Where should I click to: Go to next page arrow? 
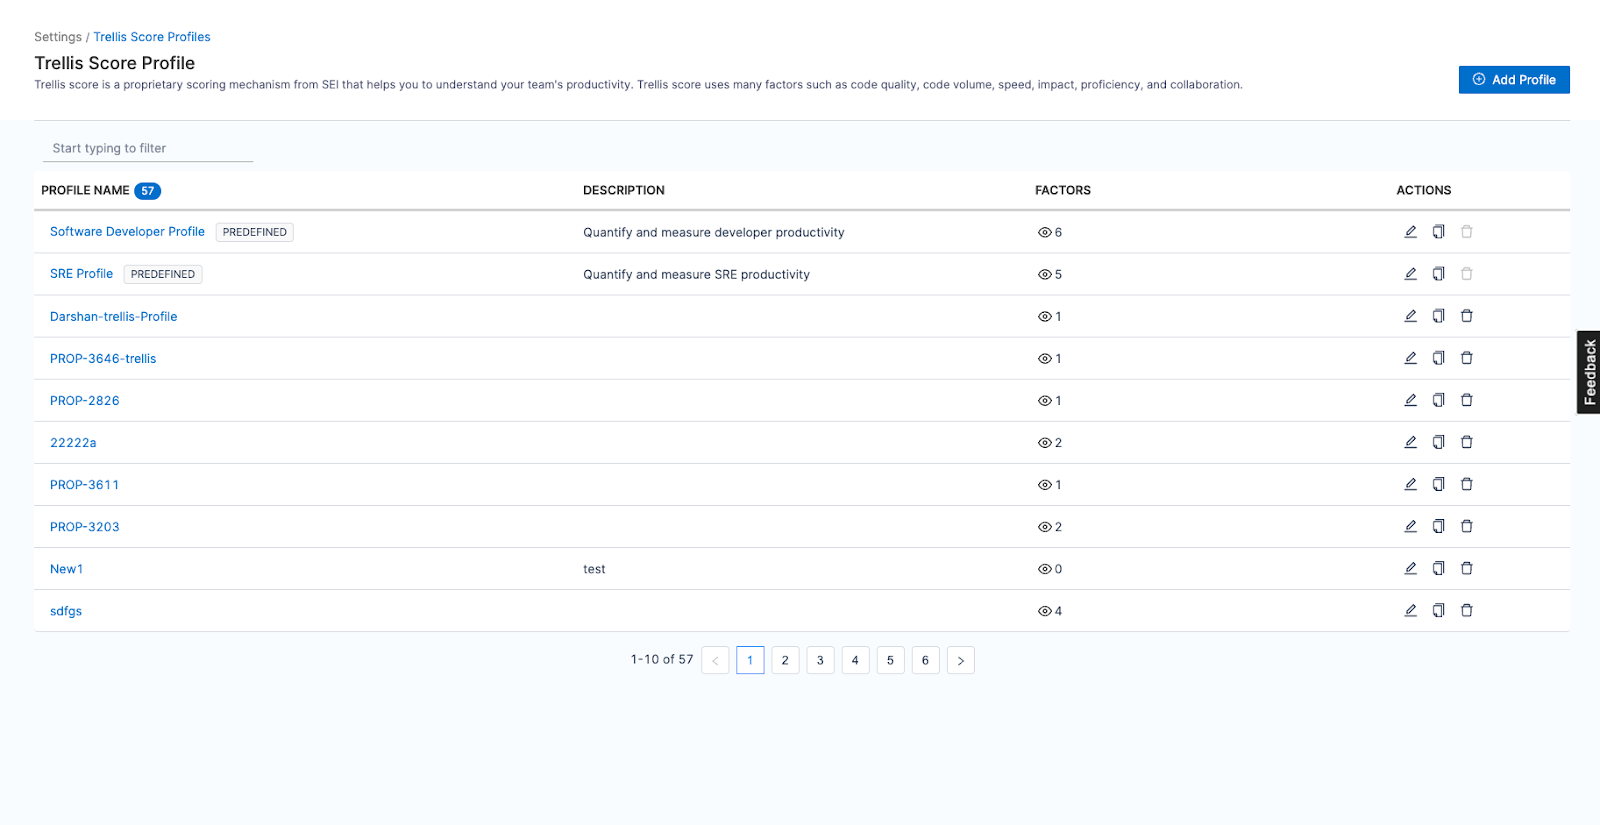[x=960, y=660]
